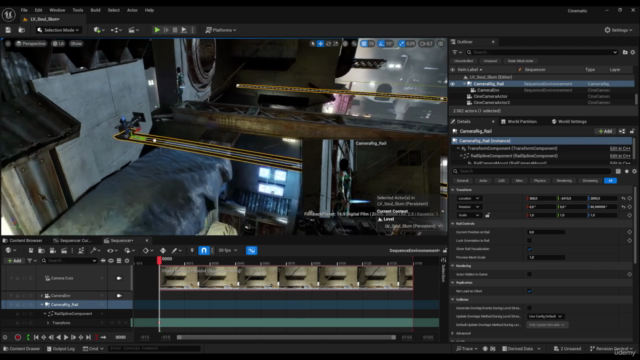Screen dimensions: 640x360
Task: Select the rotate gizmo in the viewport
Action: pyautogui.click(x=328, y=43)
